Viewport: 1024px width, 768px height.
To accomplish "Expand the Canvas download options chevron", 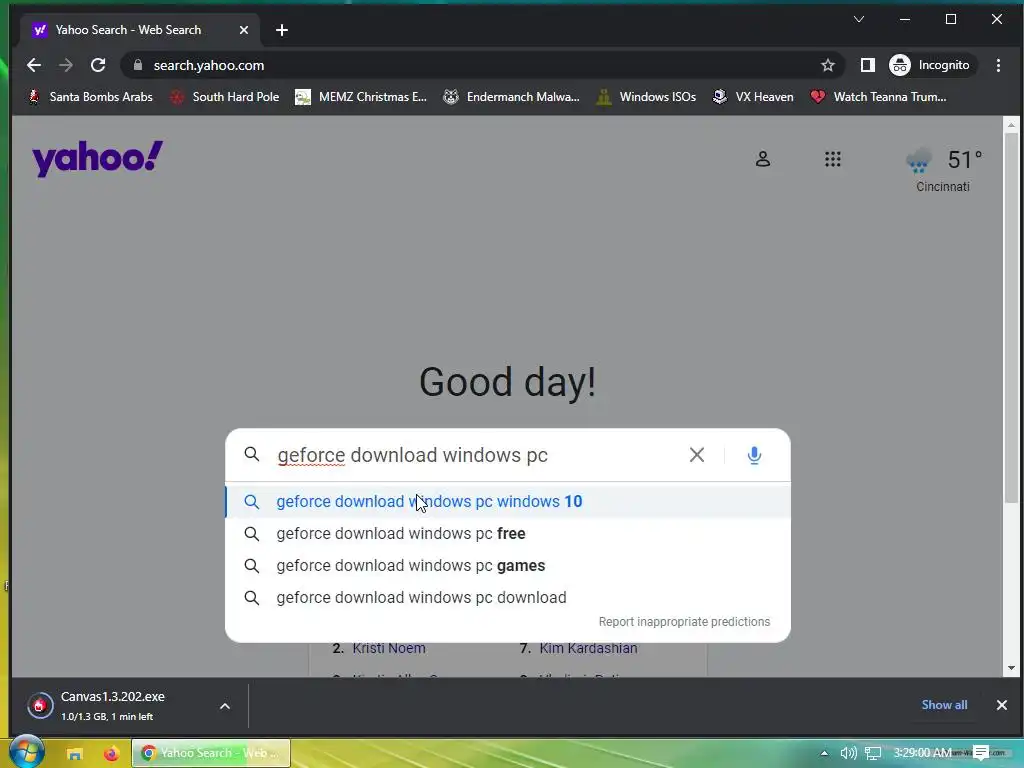I will click(x=225, y=706).
